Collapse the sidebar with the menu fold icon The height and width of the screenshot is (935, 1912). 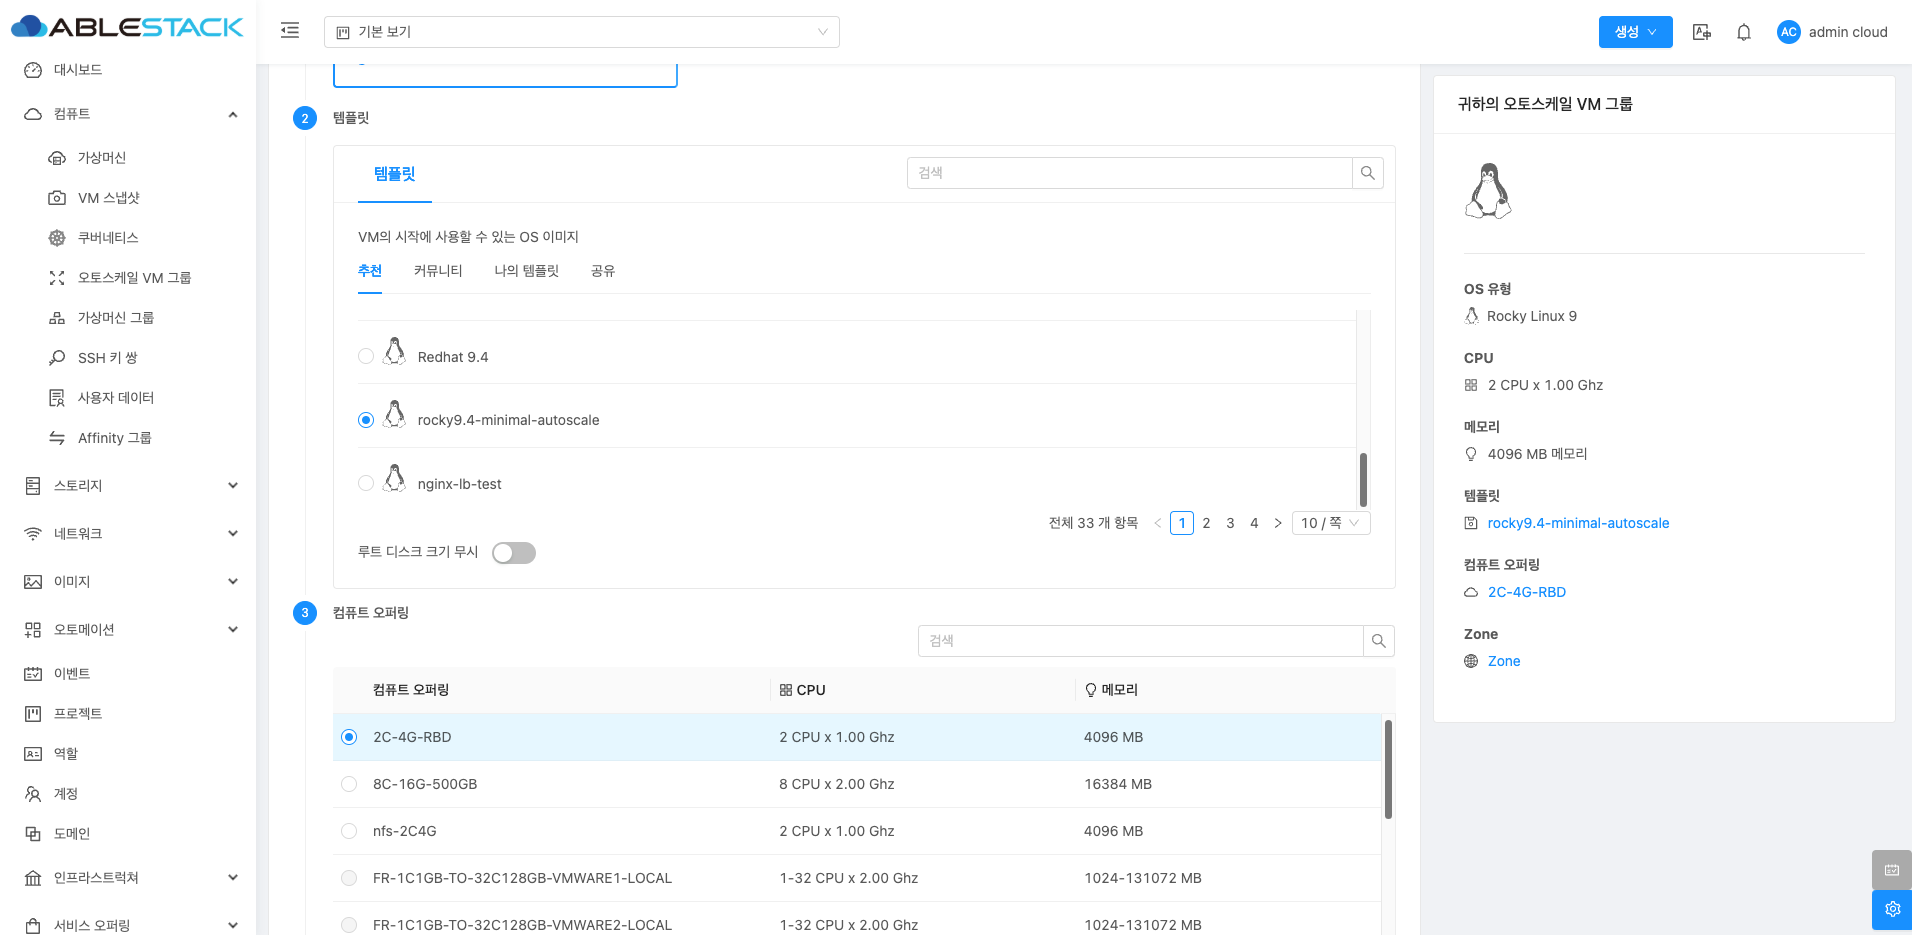pos(290,31)
